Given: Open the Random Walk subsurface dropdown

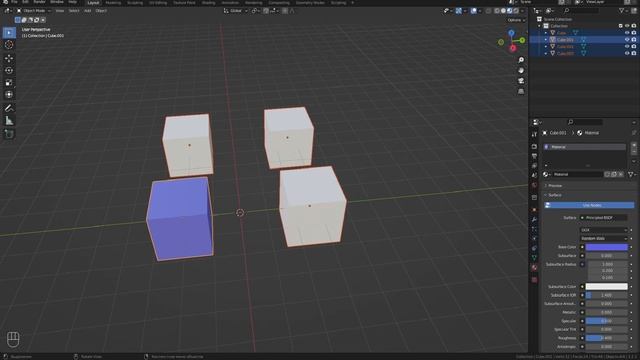Looking at the screenshot, I should 603,239.
